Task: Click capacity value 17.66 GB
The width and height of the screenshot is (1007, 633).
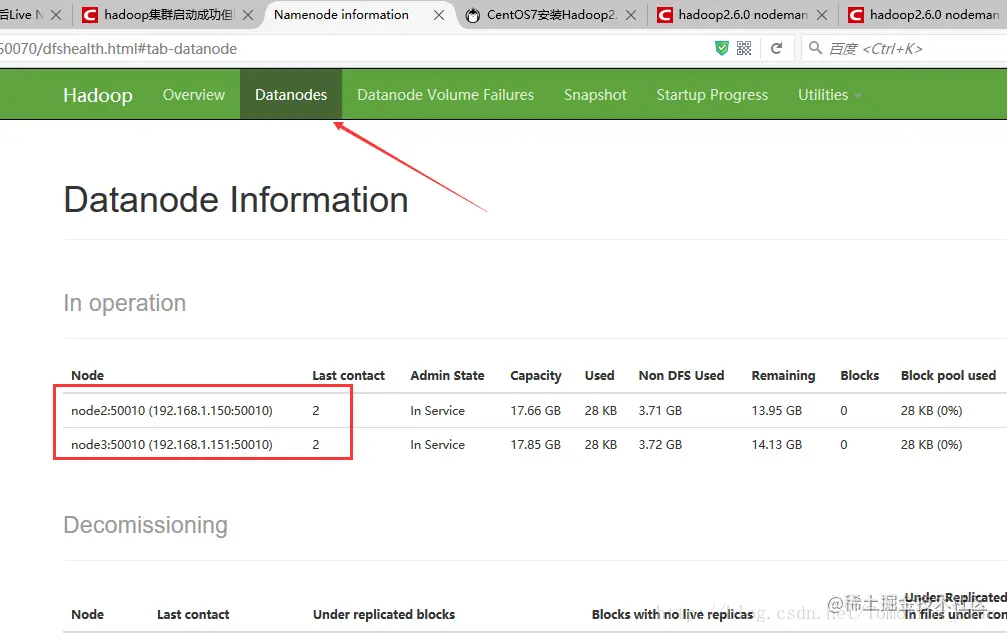Action: [x=536, y=411]
